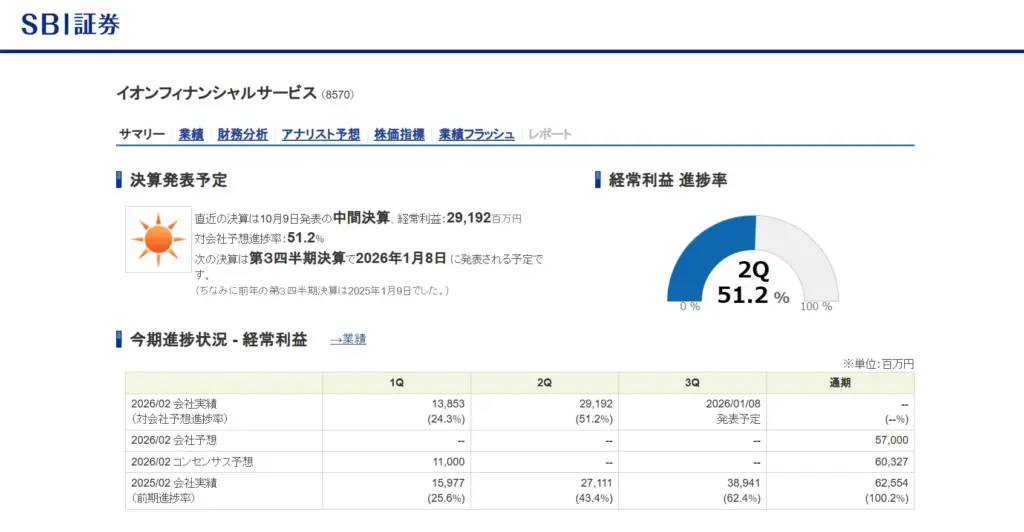Viewport: 1024px width, 532px height.
Task: Click the 通期 column header
Action: [840, 383]
